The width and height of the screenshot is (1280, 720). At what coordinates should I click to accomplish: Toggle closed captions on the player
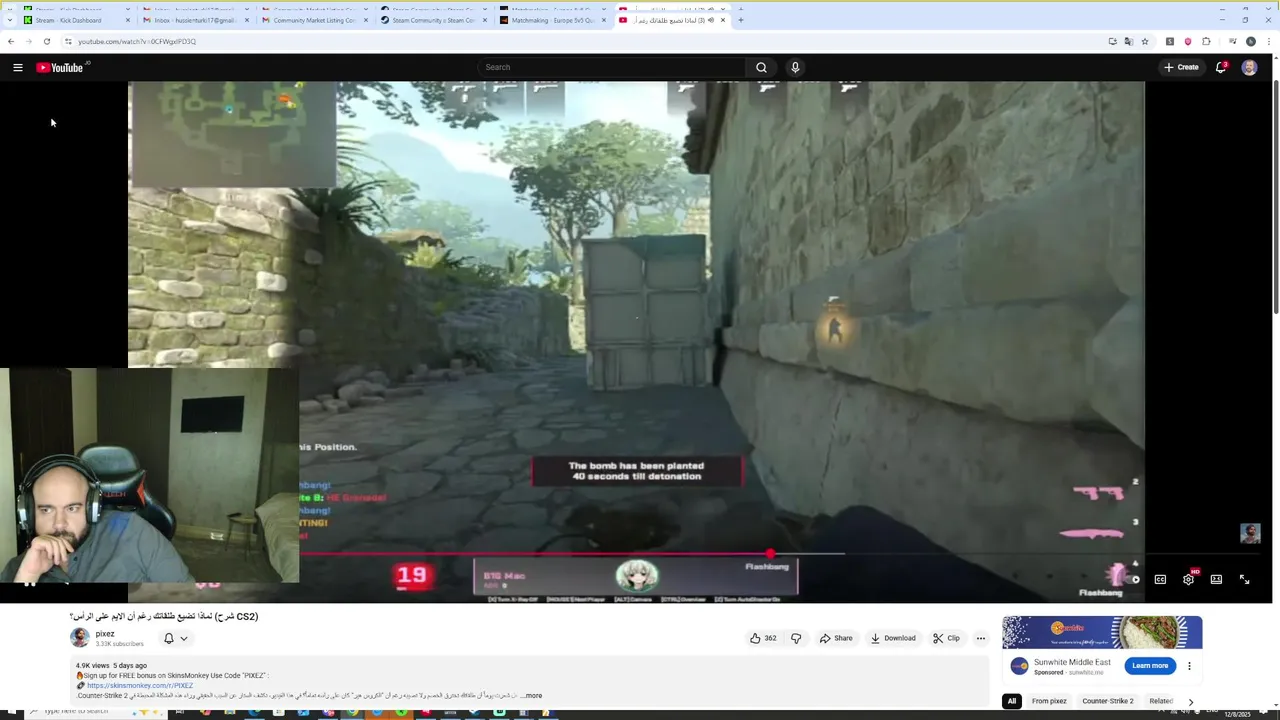pyautogui.click(x=1160, y=579)
